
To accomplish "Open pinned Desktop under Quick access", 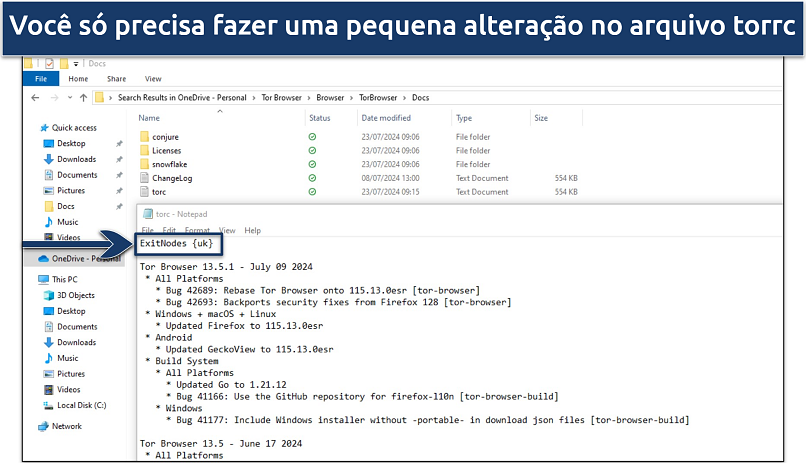I will click(x=71, y=143).
